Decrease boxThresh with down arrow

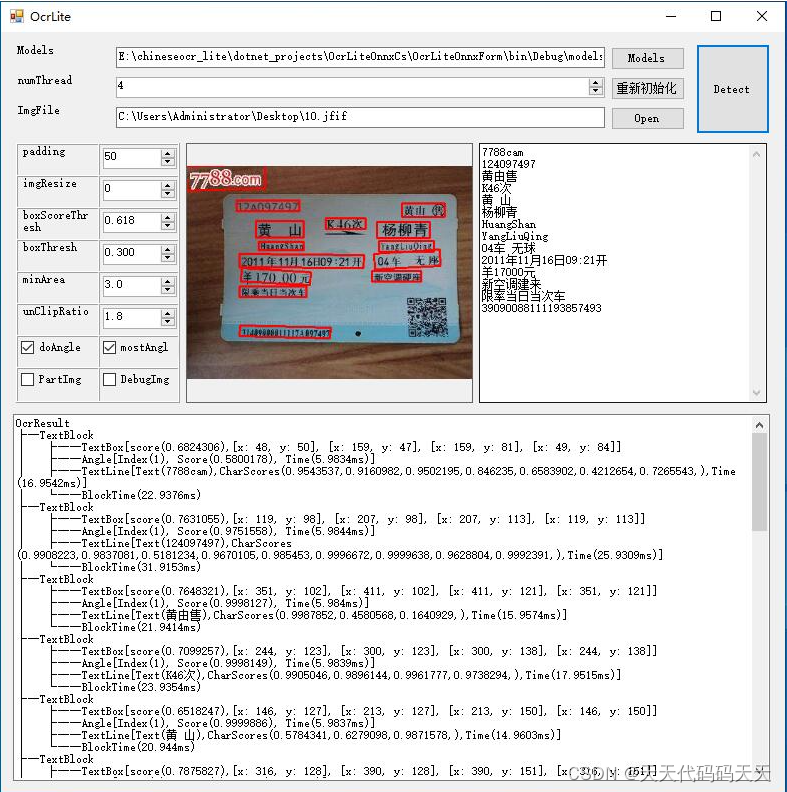coord(168,258)
